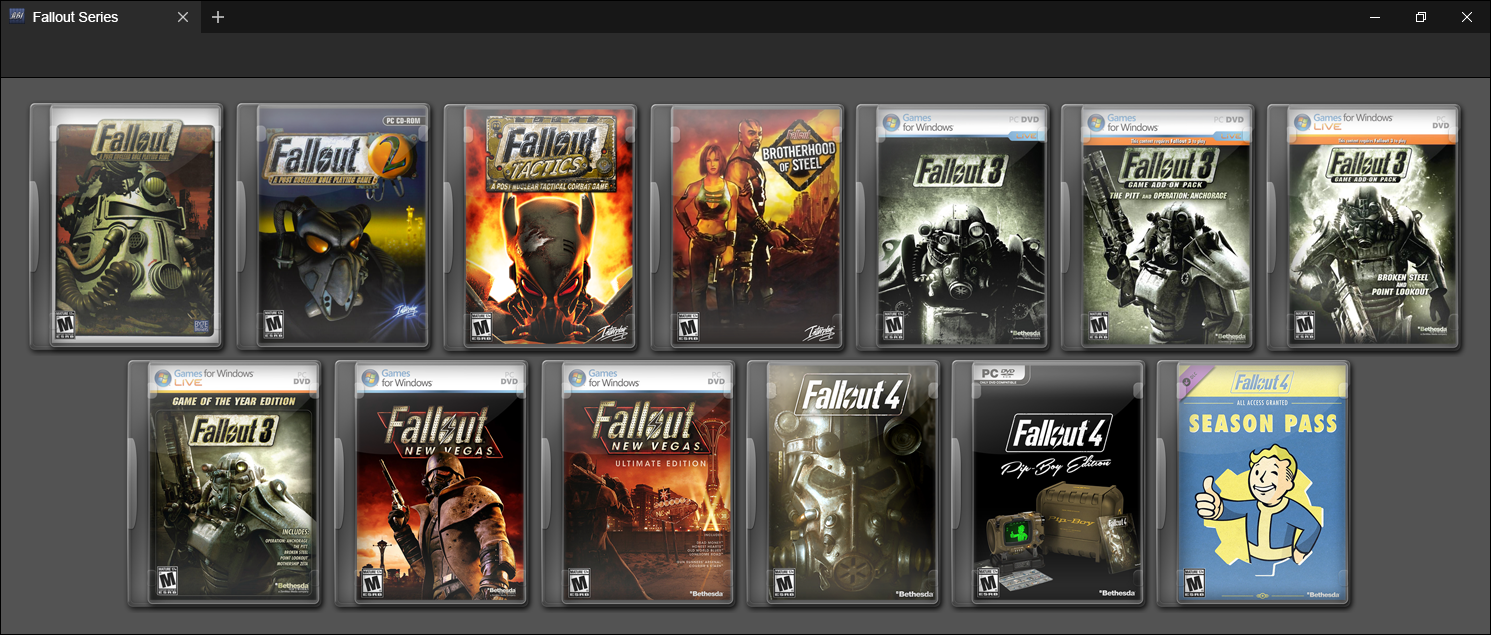Maximize the application window
The width and height of the screenshot is (1491, 635).
1421,17
